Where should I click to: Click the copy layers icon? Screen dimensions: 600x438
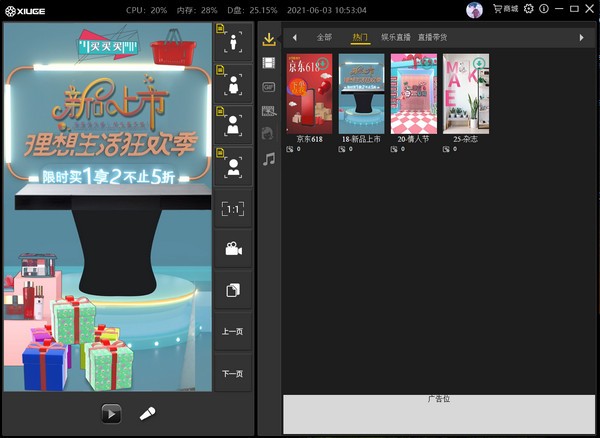[x=233, y=290]
